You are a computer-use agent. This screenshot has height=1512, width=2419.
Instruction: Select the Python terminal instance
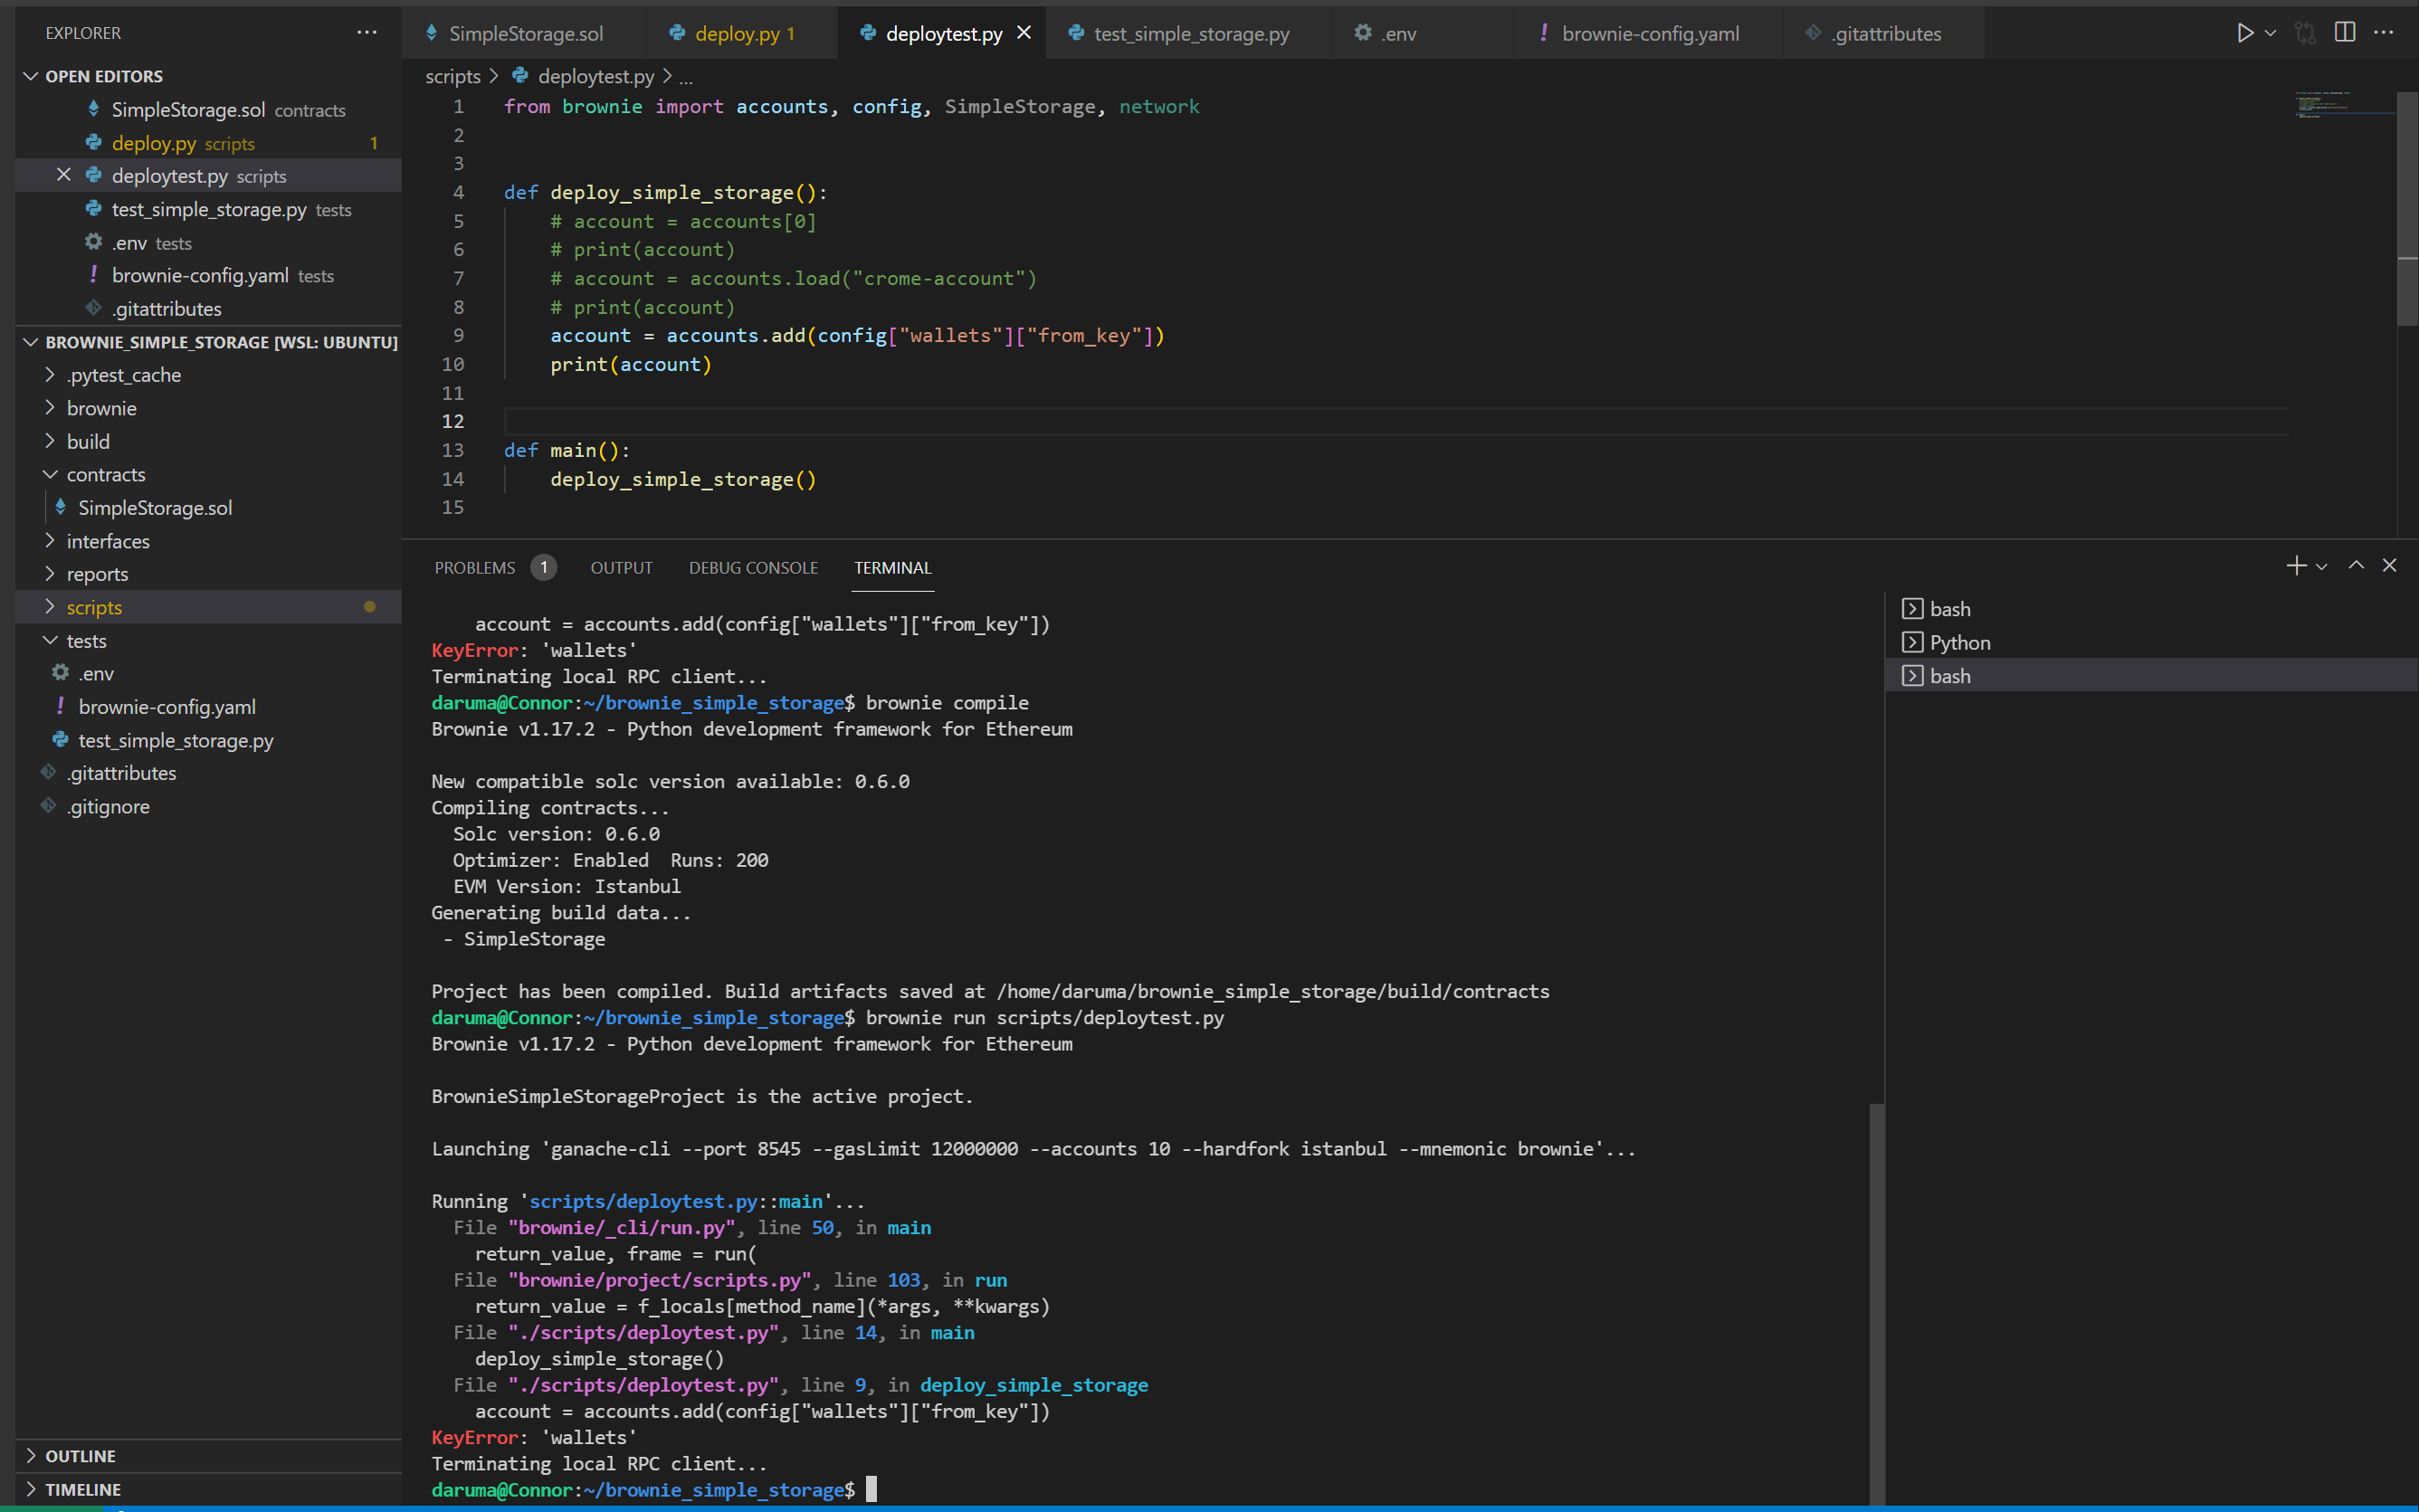pos(1958,642)
